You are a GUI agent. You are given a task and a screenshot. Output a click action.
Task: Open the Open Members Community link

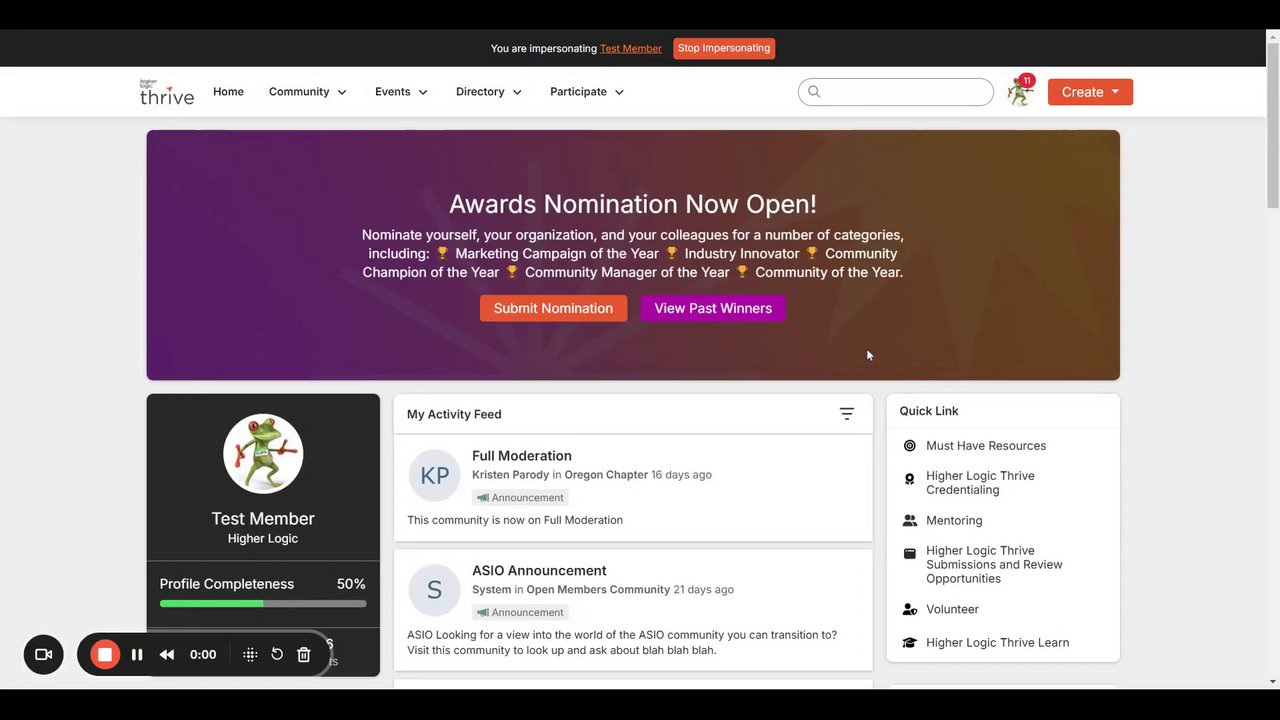click(598, 590)
